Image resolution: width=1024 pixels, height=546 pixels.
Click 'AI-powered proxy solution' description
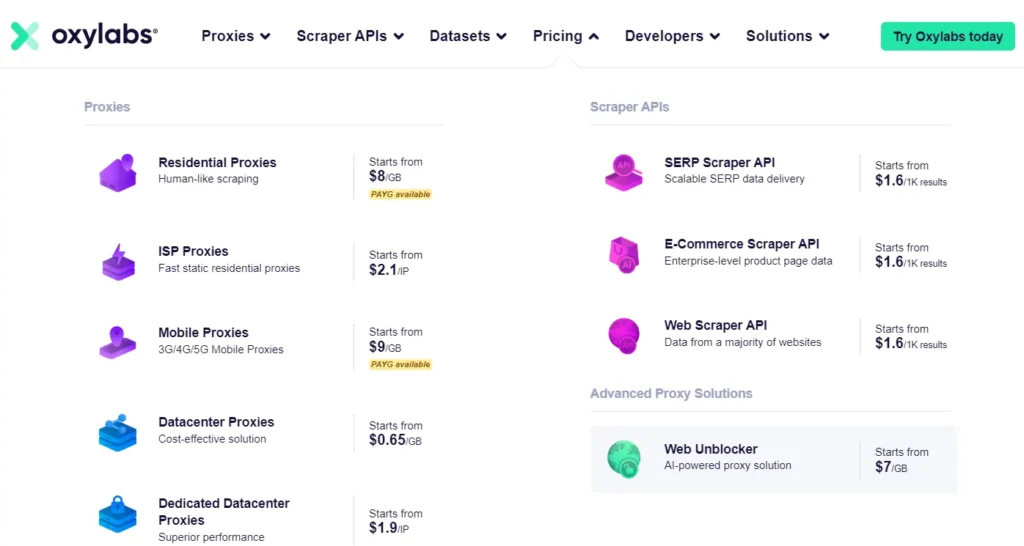tap(728, 466)
